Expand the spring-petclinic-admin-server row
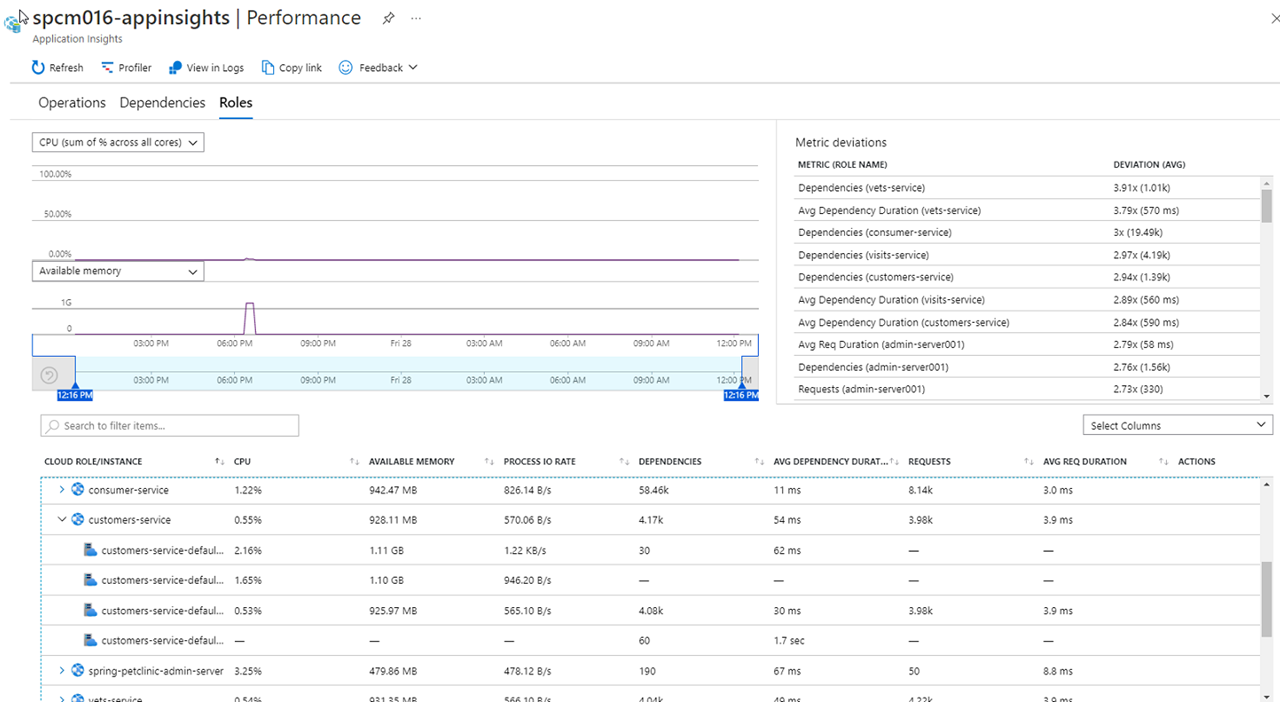The height and width of the screenshot is (702, 1280). pyautogui.click(x=62, y=671)
